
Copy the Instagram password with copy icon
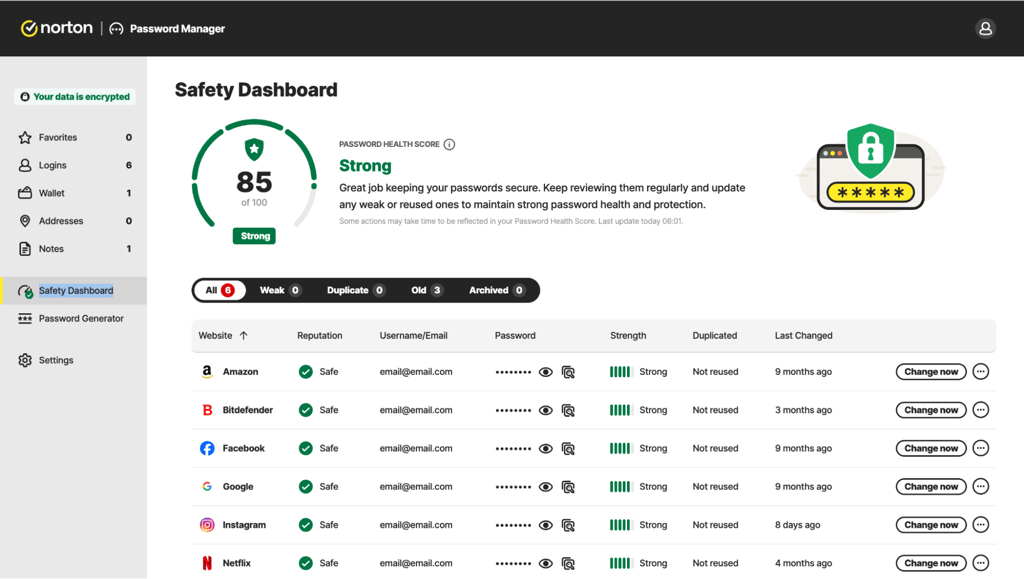click(568, 525)
